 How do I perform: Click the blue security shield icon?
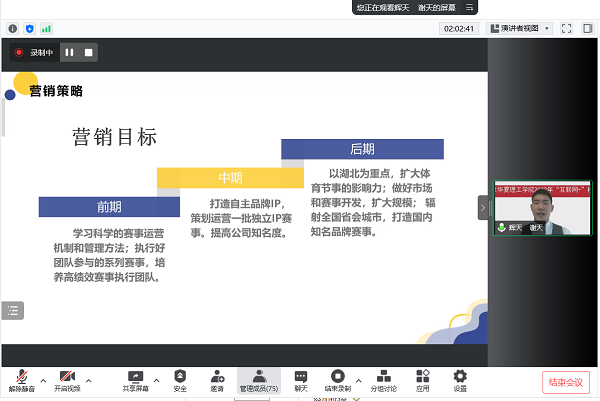[29, 29]
